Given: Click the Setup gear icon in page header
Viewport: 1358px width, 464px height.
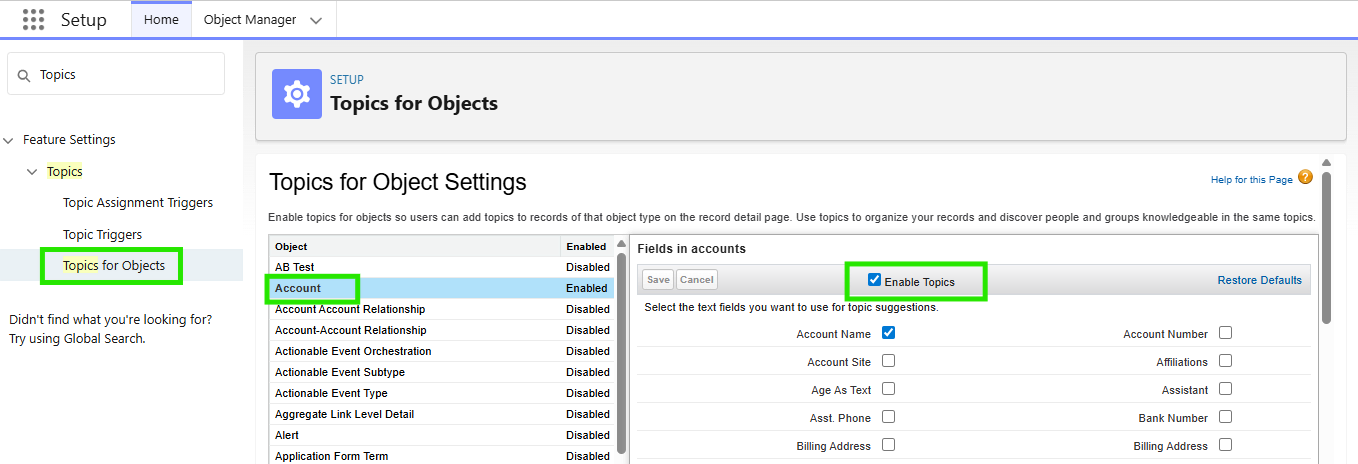Looking at the screenshot, I should 297,94.
